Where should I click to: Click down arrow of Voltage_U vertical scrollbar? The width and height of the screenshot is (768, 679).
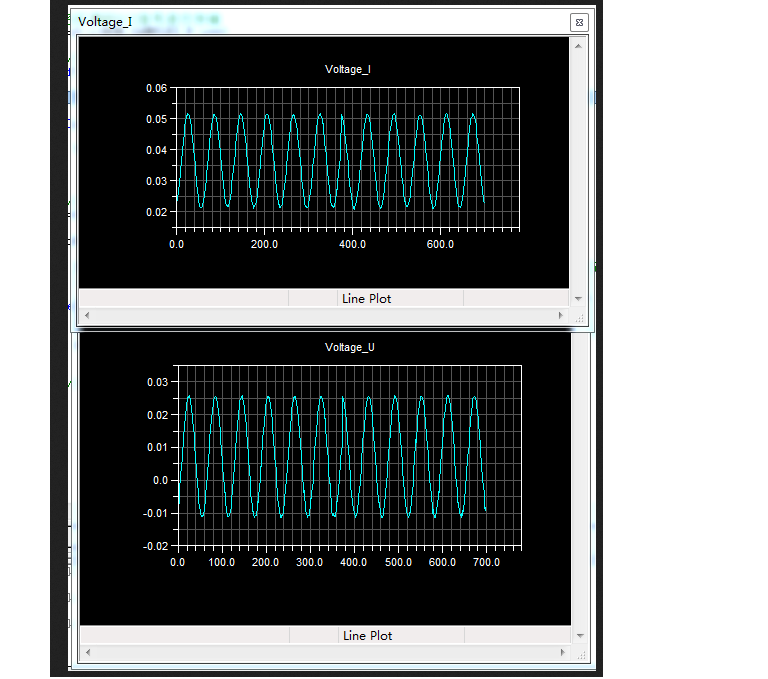click(x=580, y=635)
